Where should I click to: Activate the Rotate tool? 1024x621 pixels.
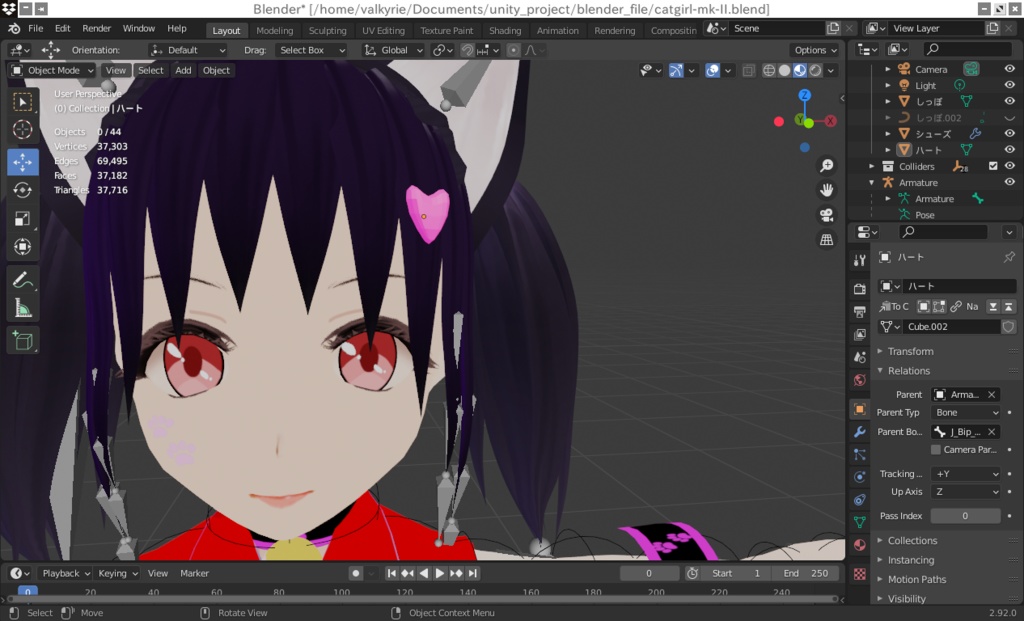click(x=23, y=190)
